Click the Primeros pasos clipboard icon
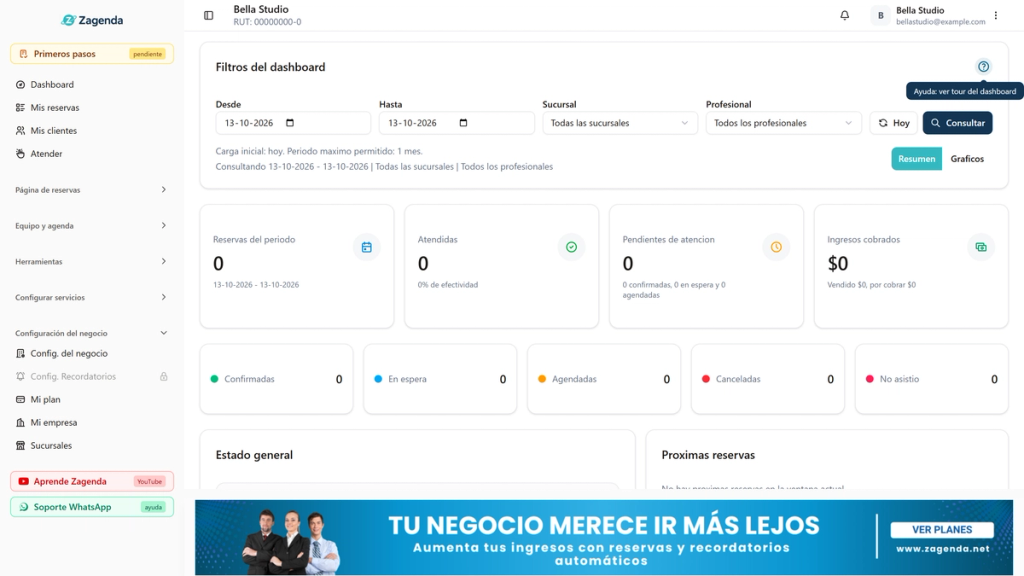The width and height of the screenshot is (1024, 576). click(24, 54)
